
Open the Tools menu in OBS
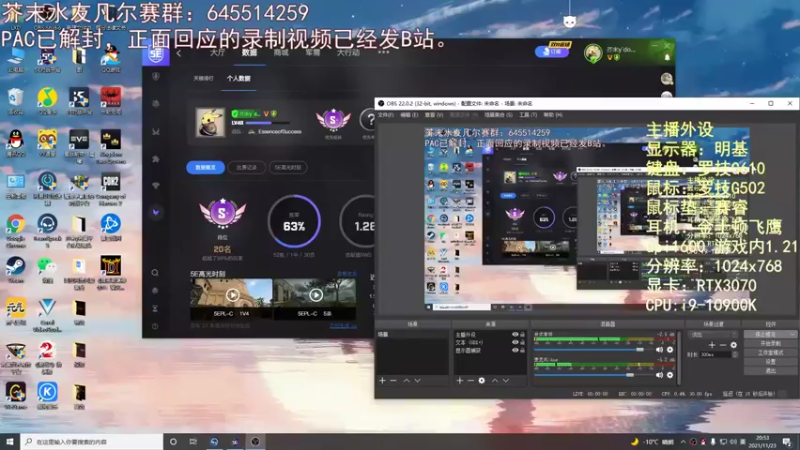point(528,115)
